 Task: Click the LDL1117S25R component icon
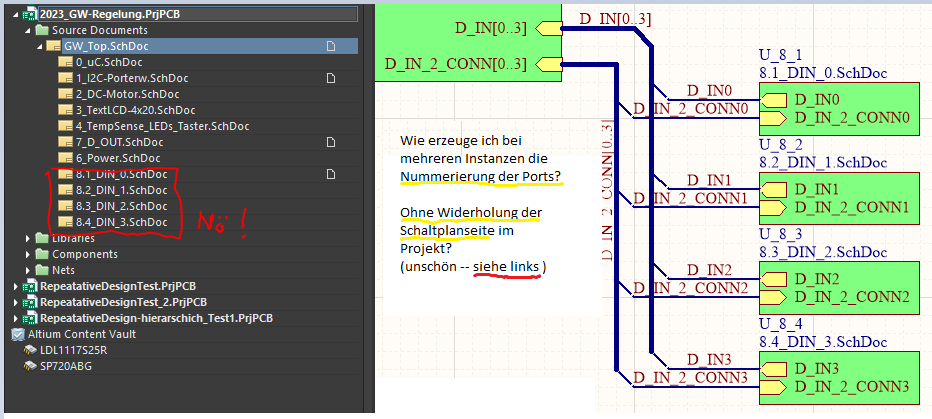[x=30, y=351]
